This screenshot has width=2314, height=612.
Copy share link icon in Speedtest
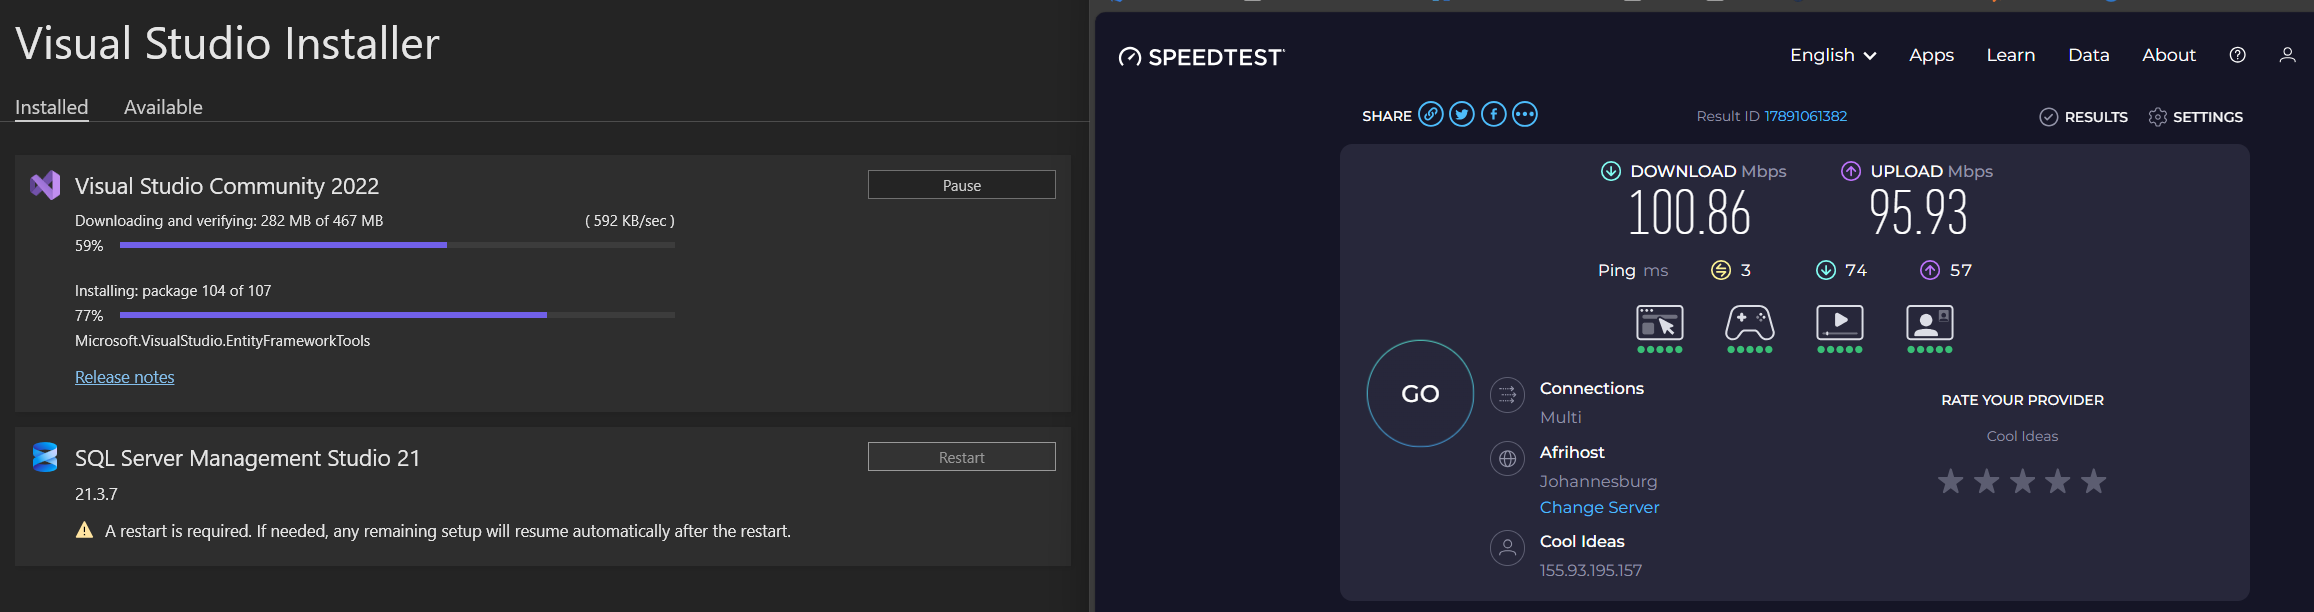(x=1431, y=114)
